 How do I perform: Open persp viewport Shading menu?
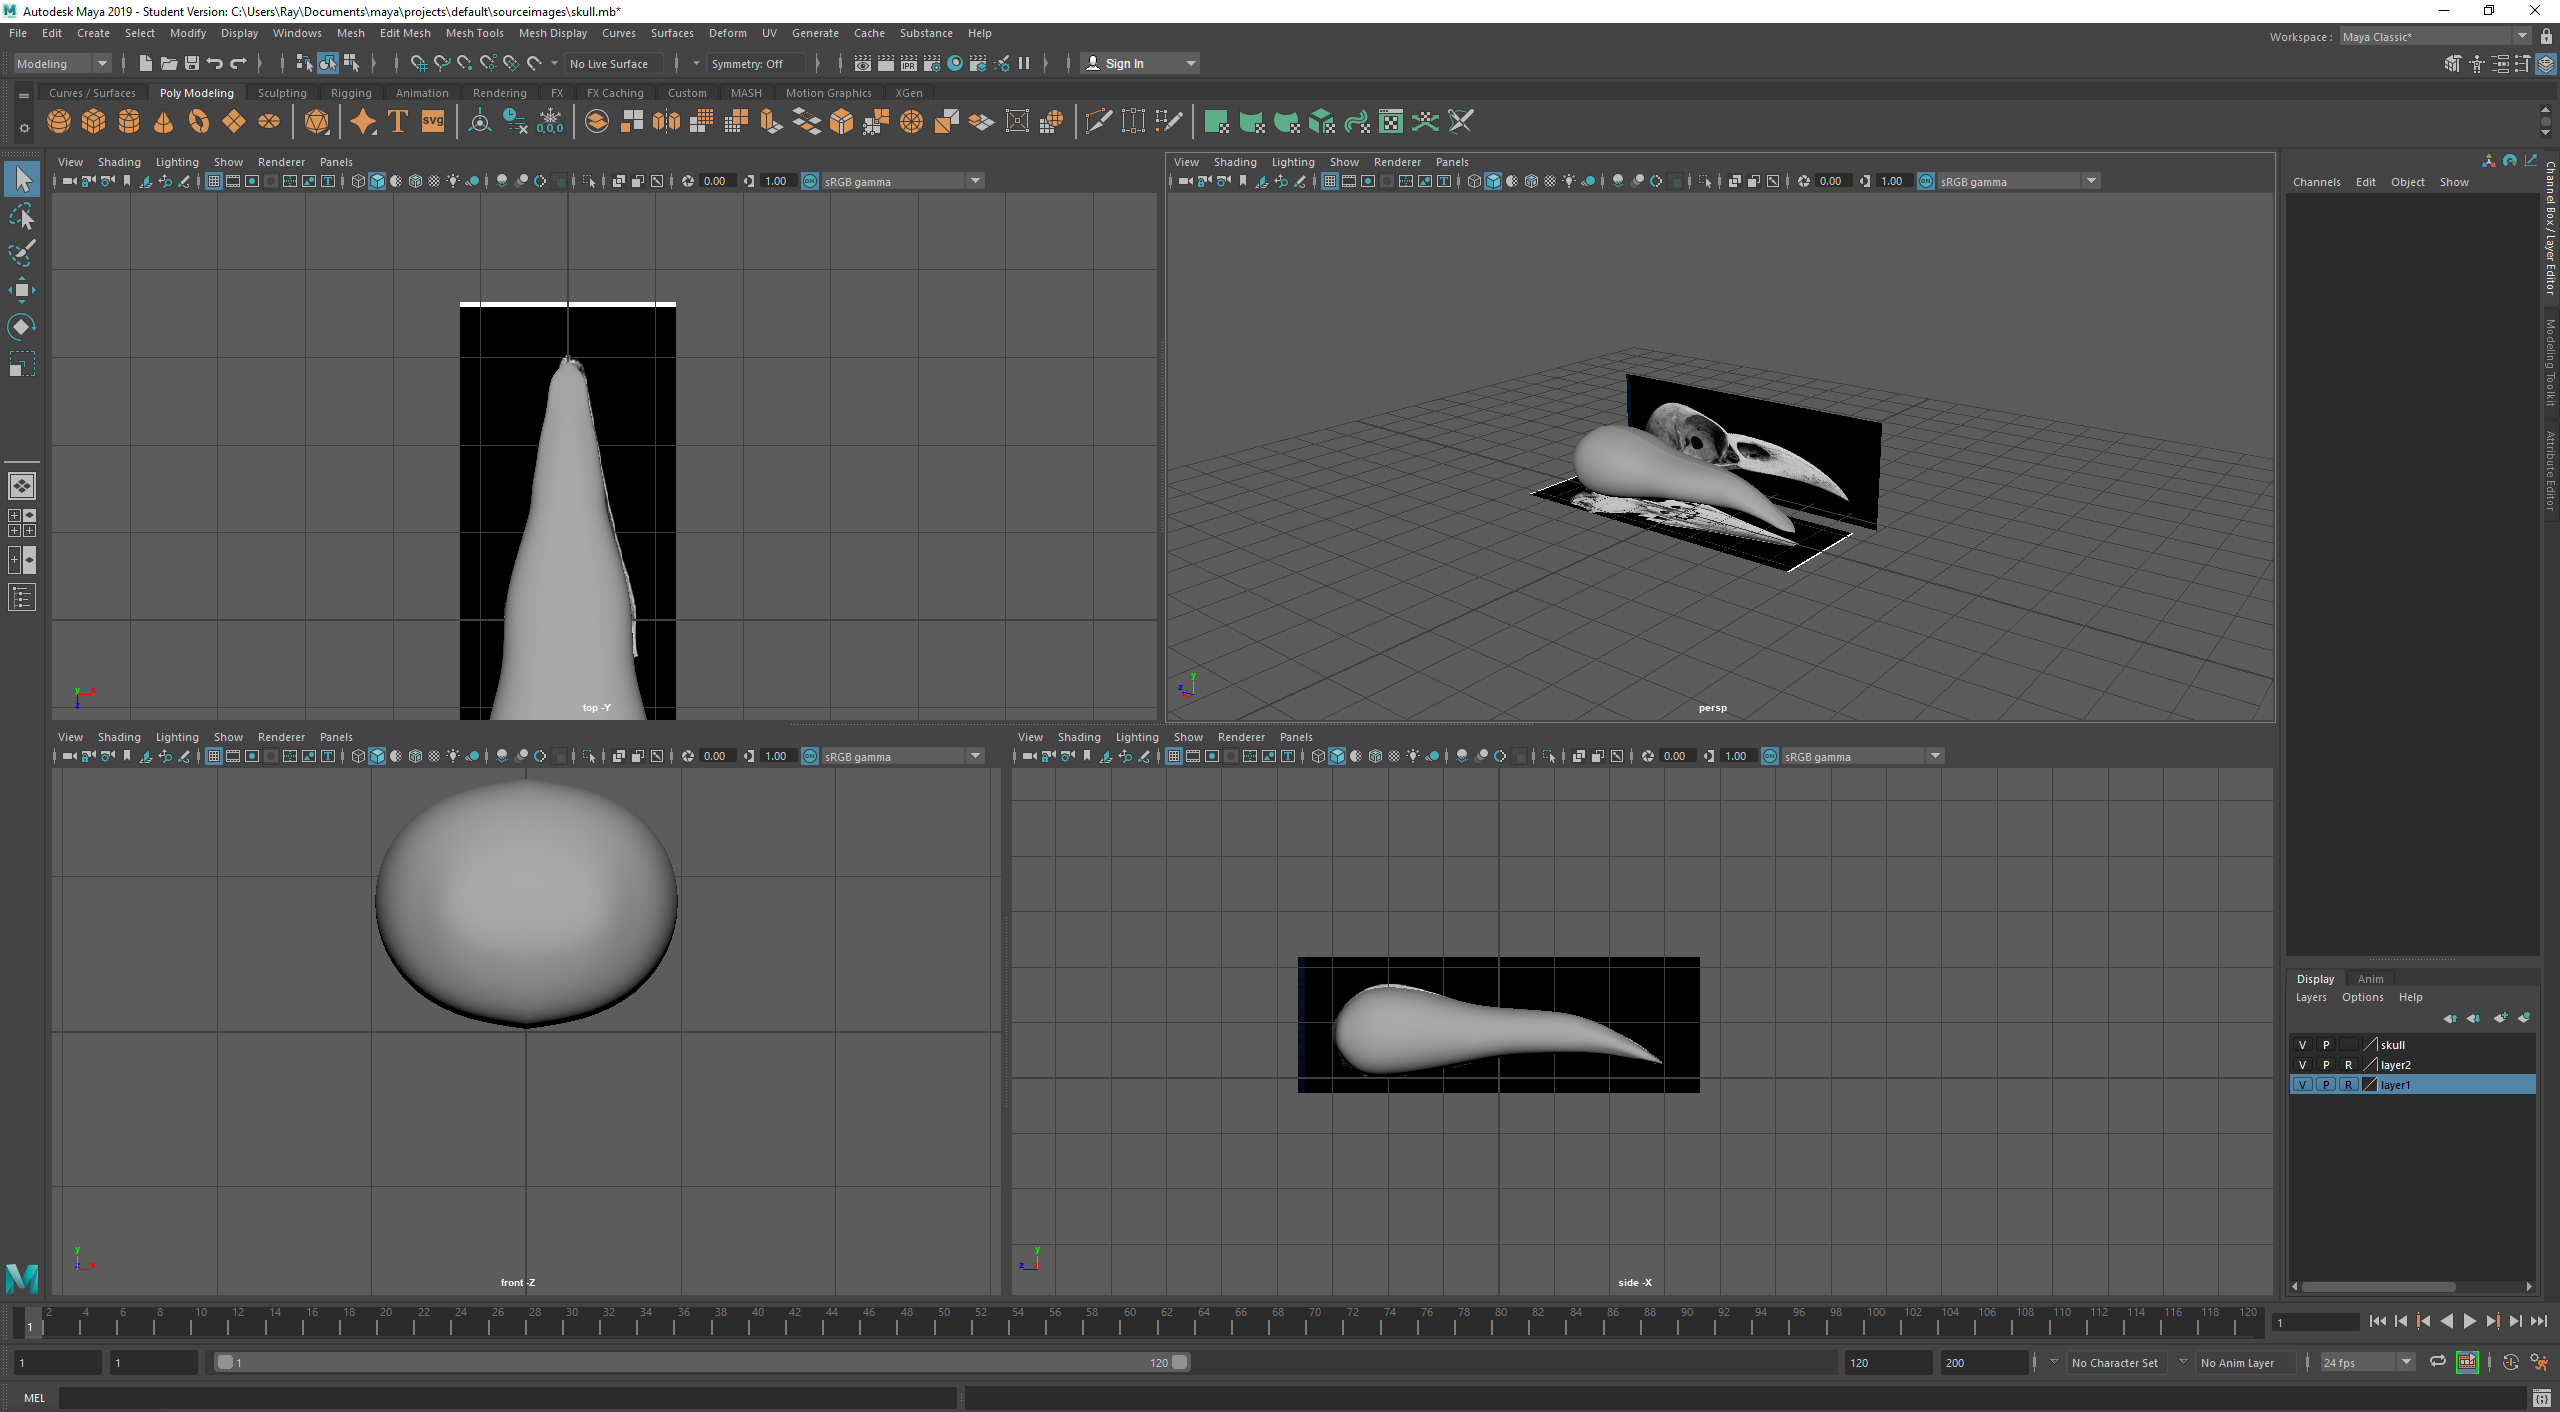coord(1235,162)
